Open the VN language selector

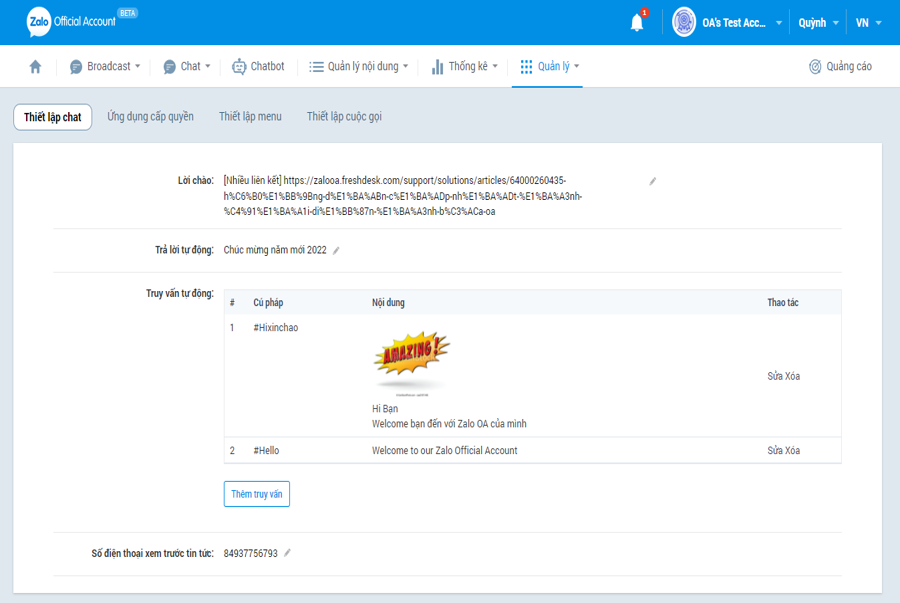click(868, 23)
